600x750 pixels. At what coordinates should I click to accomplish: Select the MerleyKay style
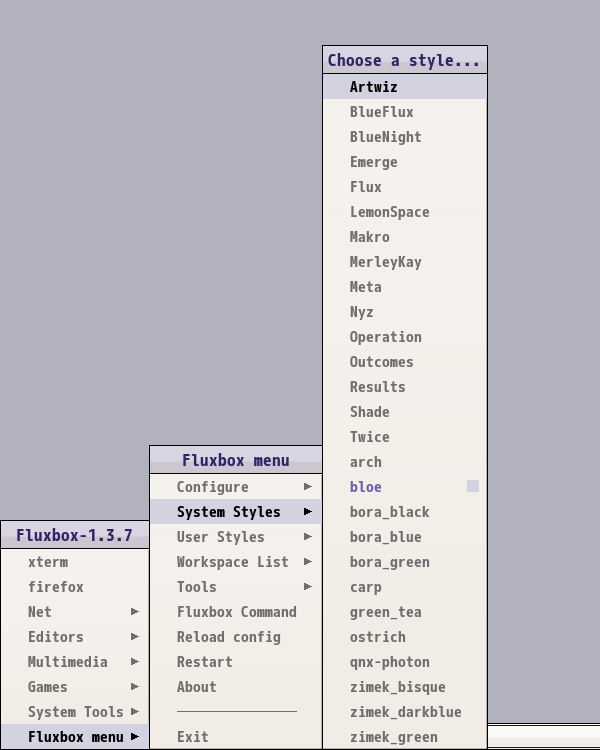coord(405,262)
